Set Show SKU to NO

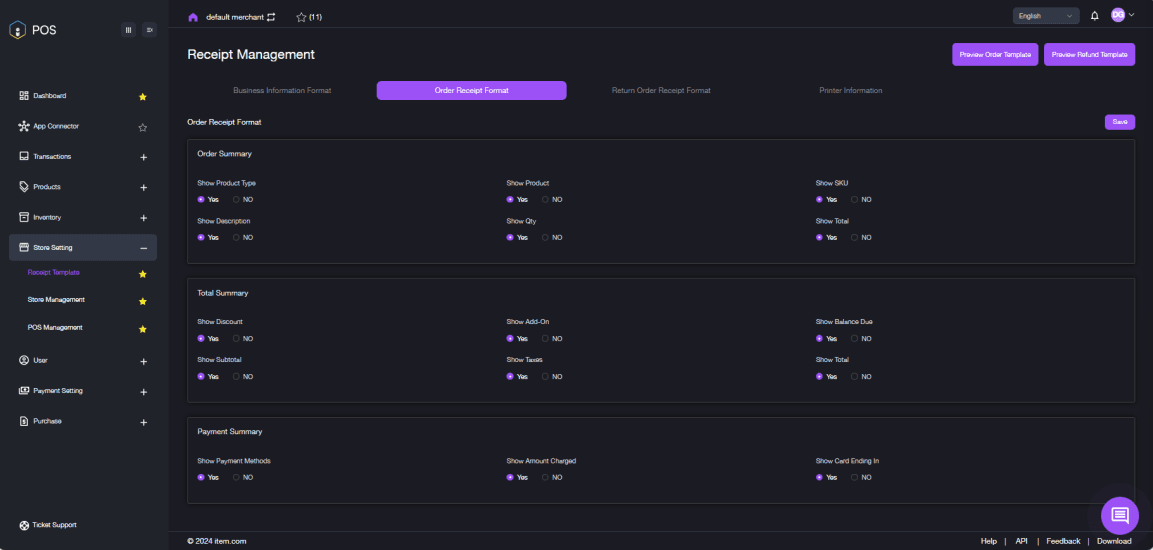click(855, 199)
